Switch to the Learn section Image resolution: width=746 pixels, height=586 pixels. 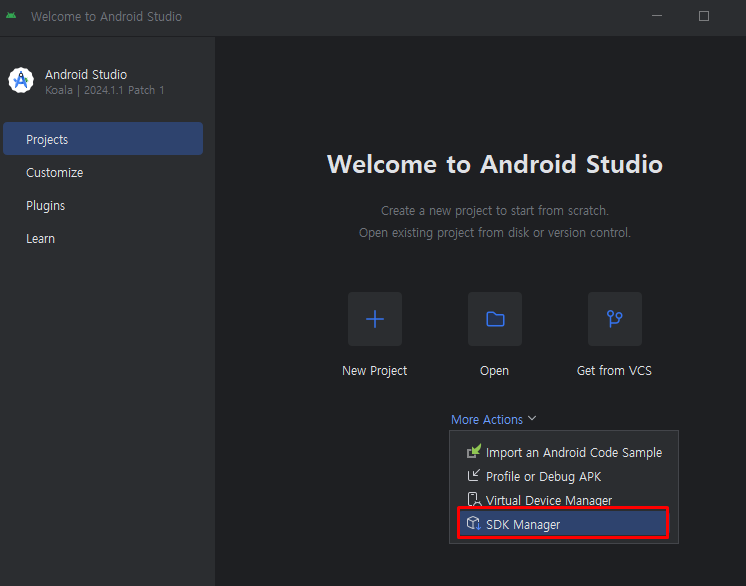(x=40, y=239)
